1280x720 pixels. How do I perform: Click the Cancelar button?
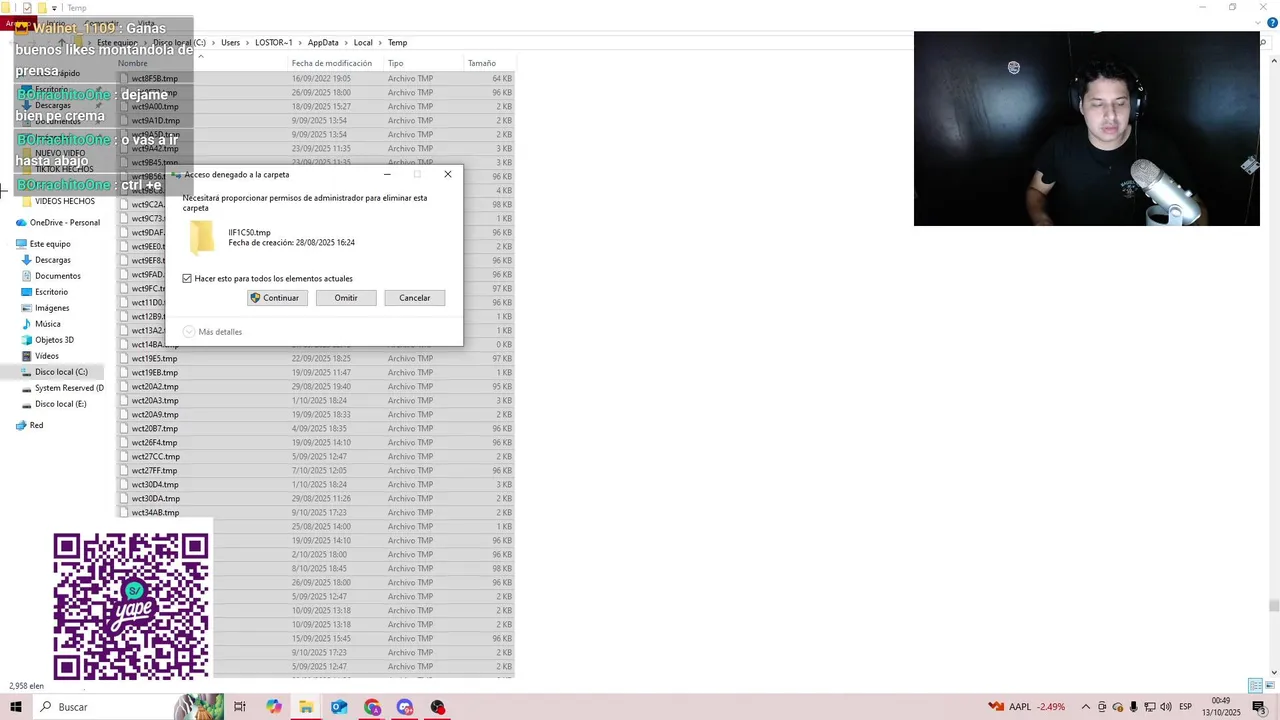(414, 298)
